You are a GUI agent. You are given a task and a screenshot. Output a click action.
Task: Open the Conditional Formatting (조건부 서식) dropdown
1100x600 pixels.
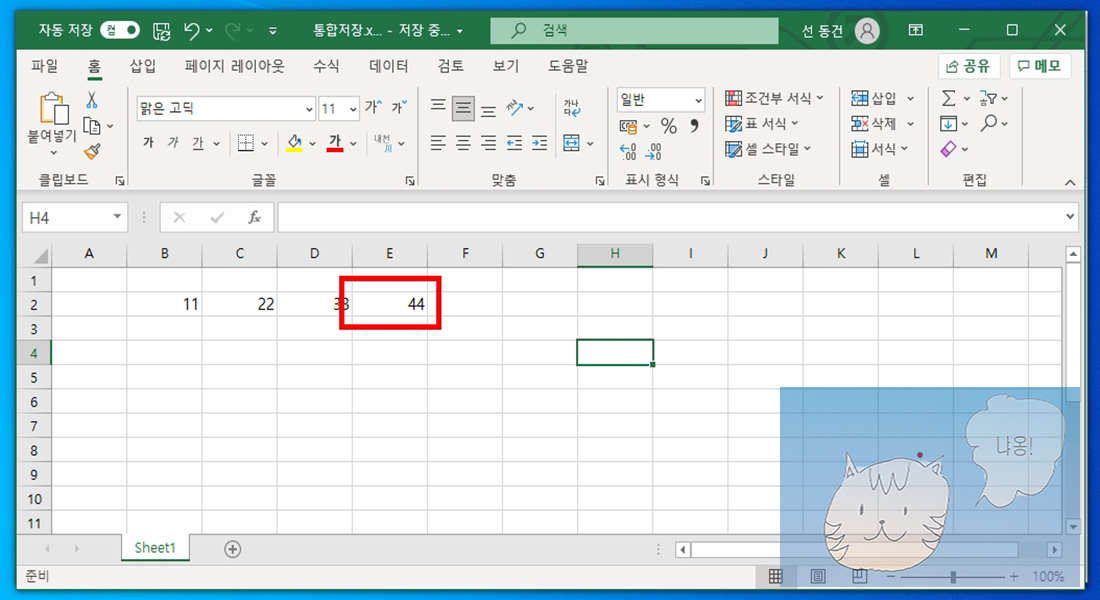click(774, 98)
